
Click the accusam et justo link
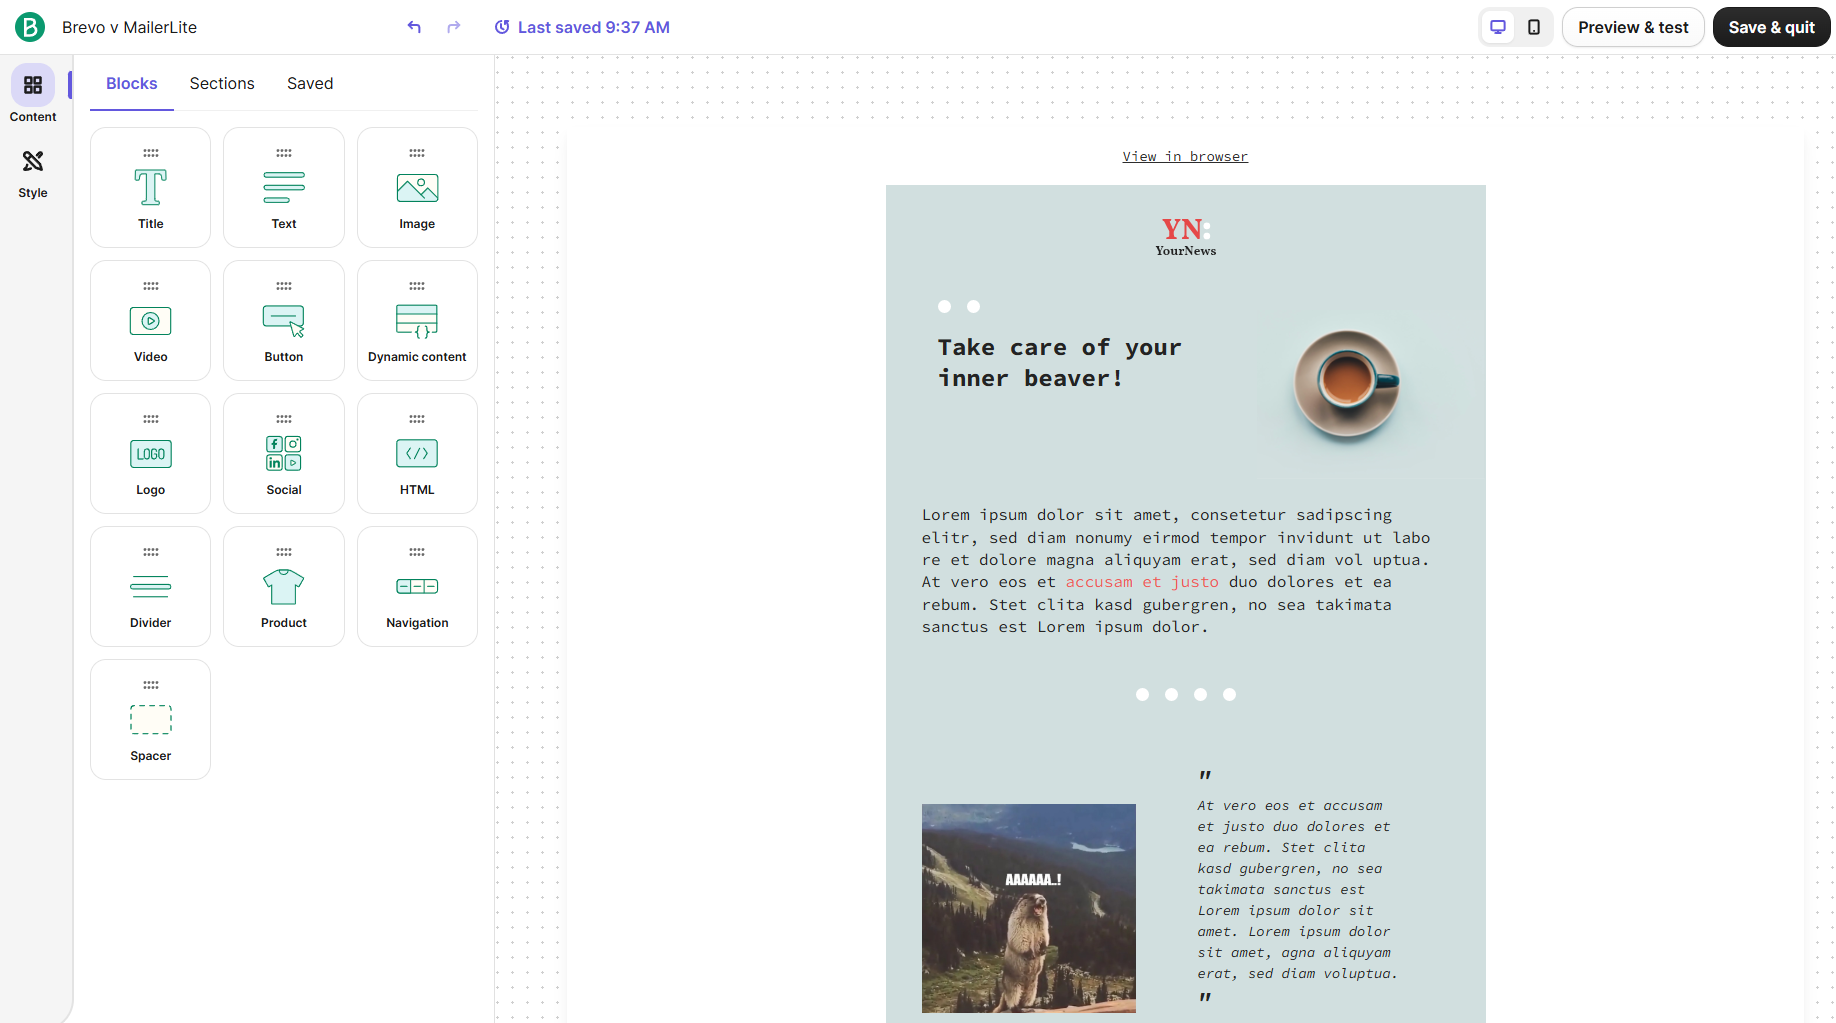pos(1142,582)
